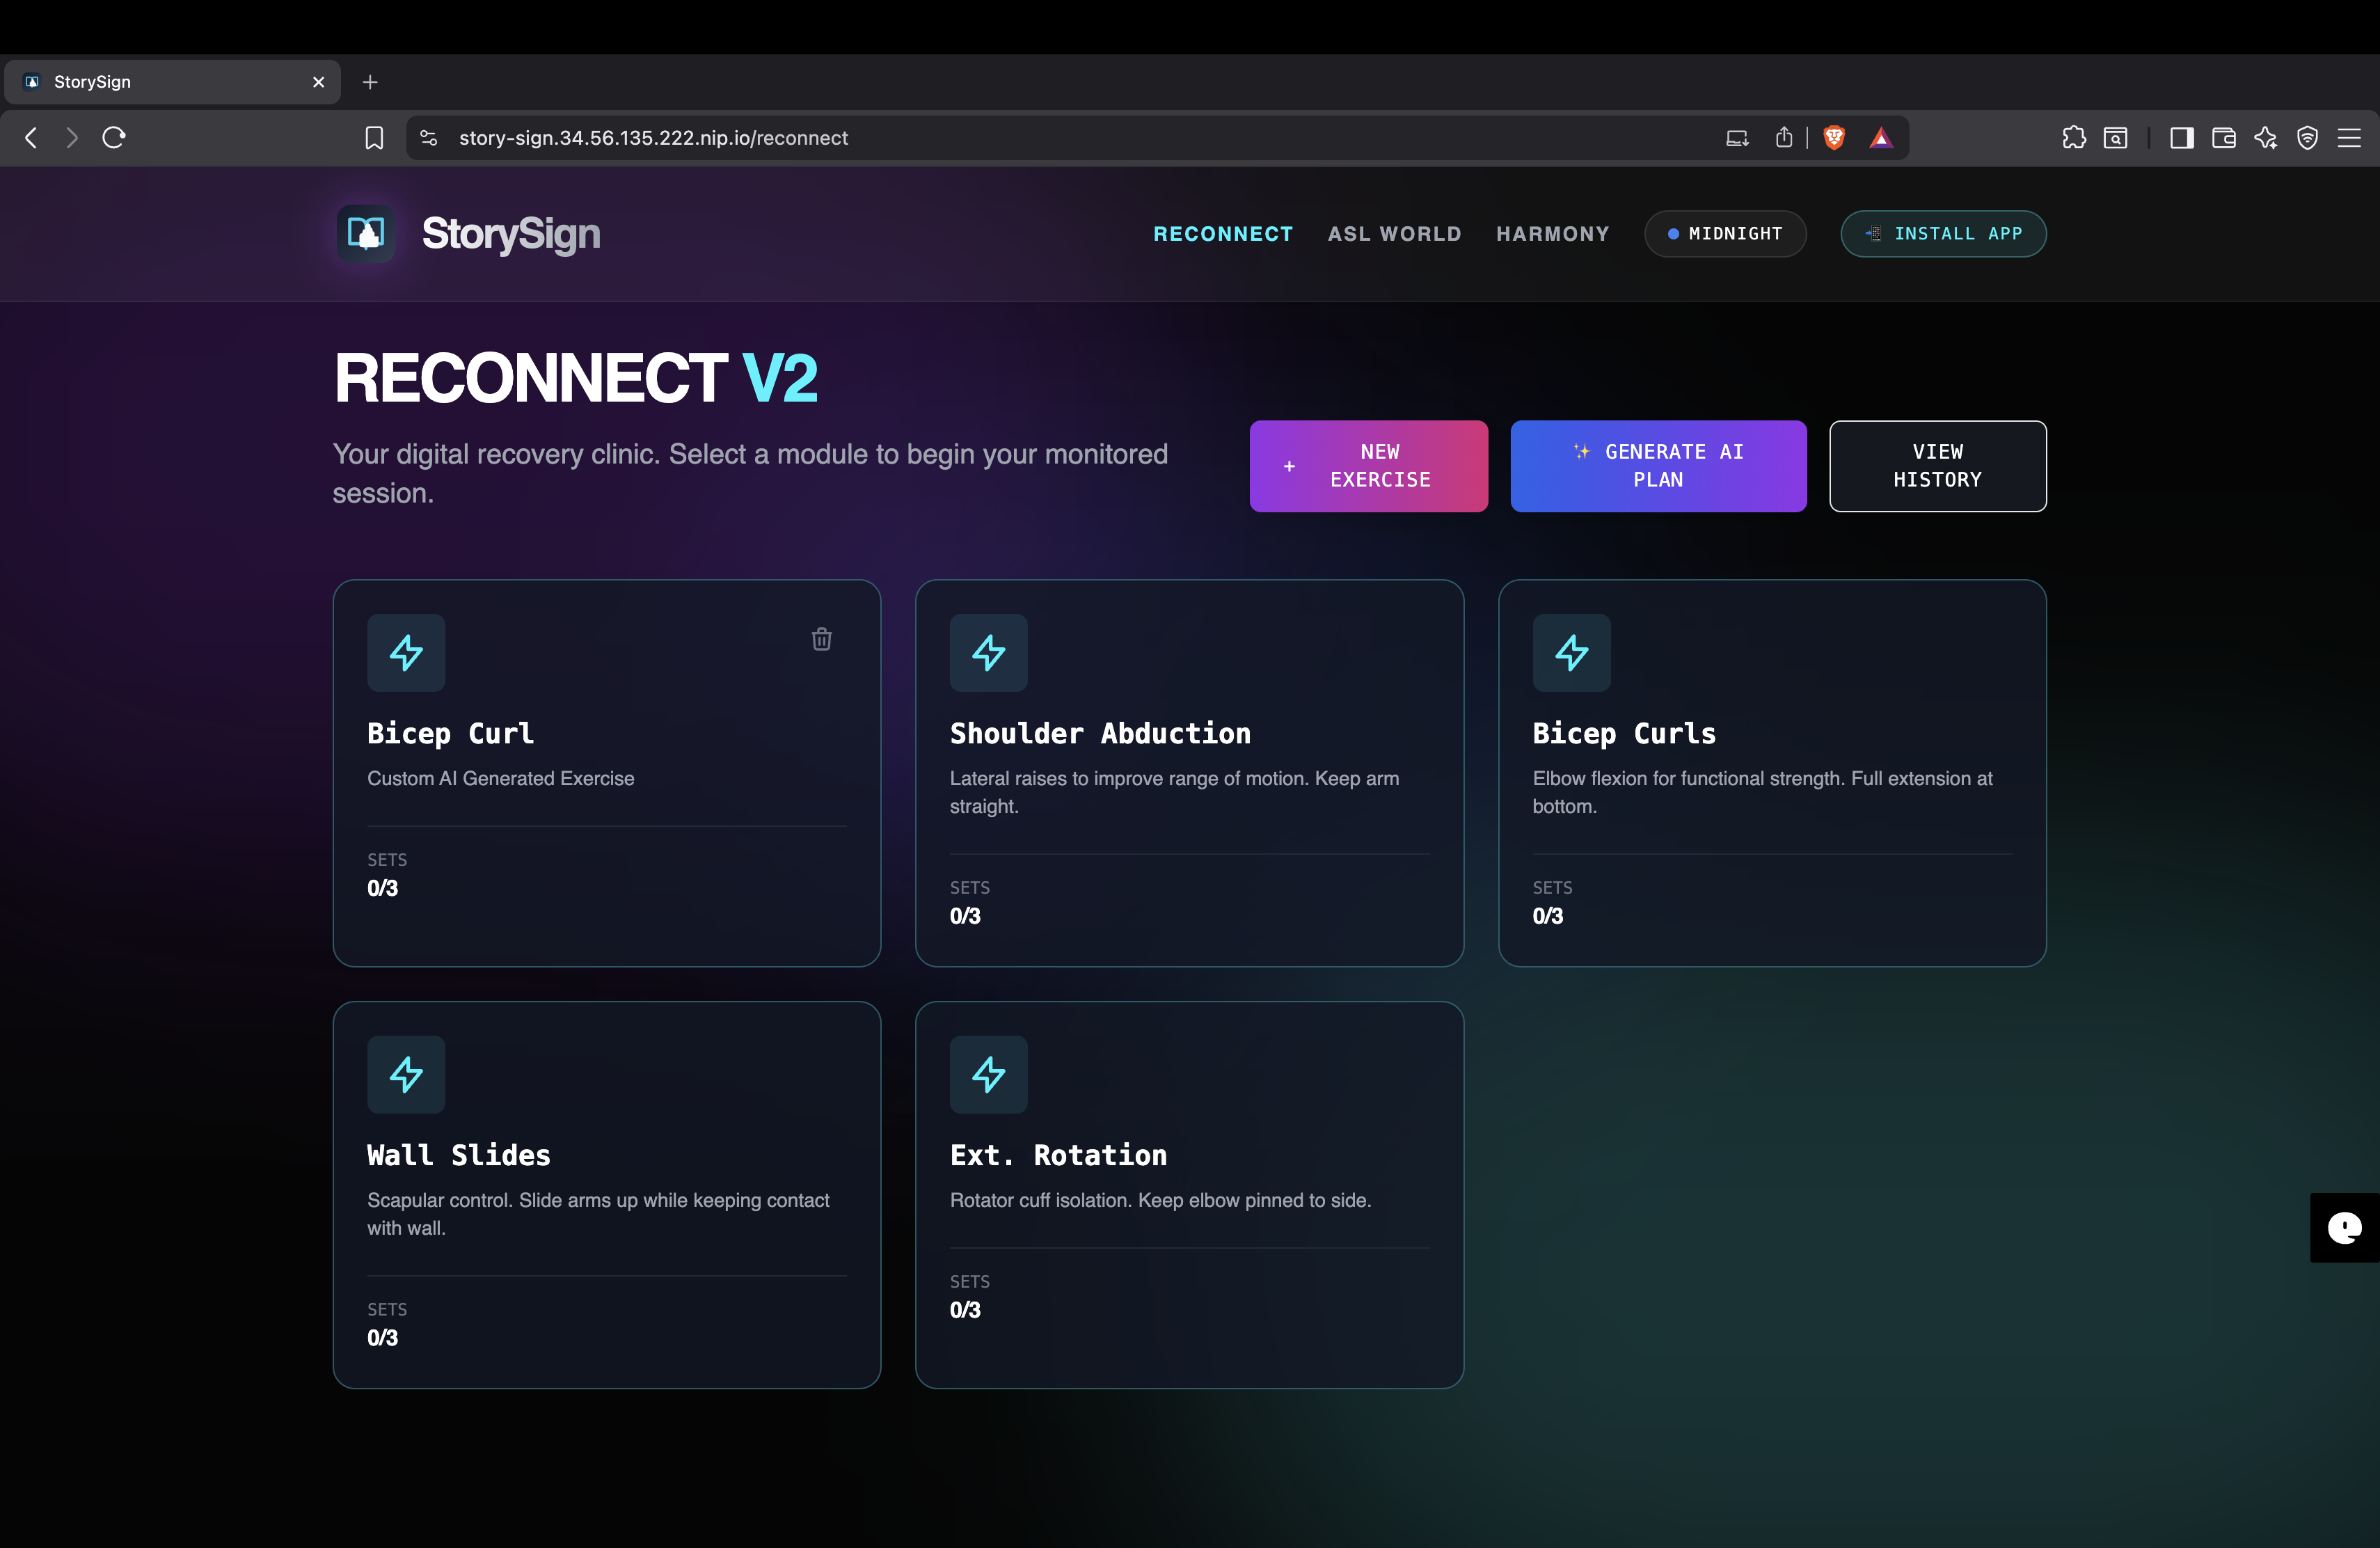This screenshot has height=1548, width=2380.
Task: Generate an AI plan
Action: click(x=1657, y=466)
